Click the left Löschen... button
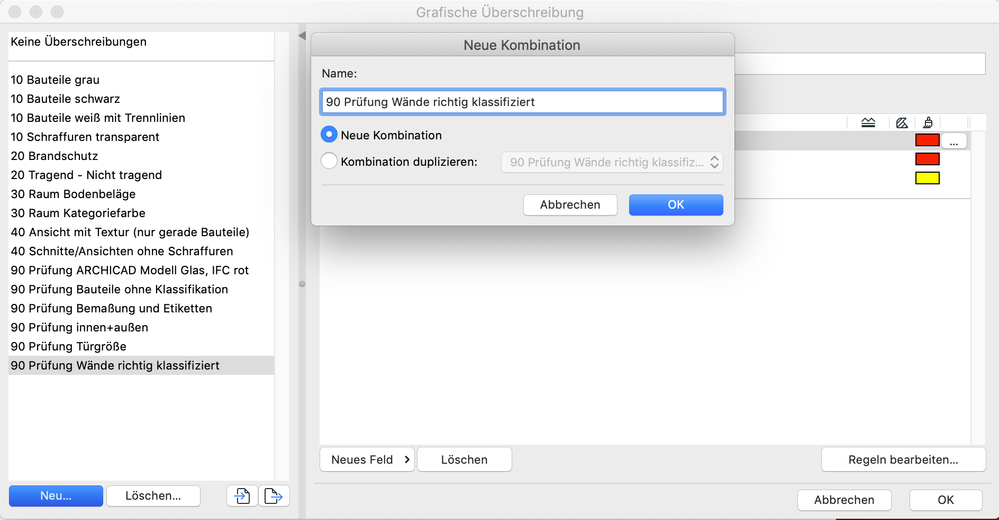The image size is (999, 520). [153, 496]
